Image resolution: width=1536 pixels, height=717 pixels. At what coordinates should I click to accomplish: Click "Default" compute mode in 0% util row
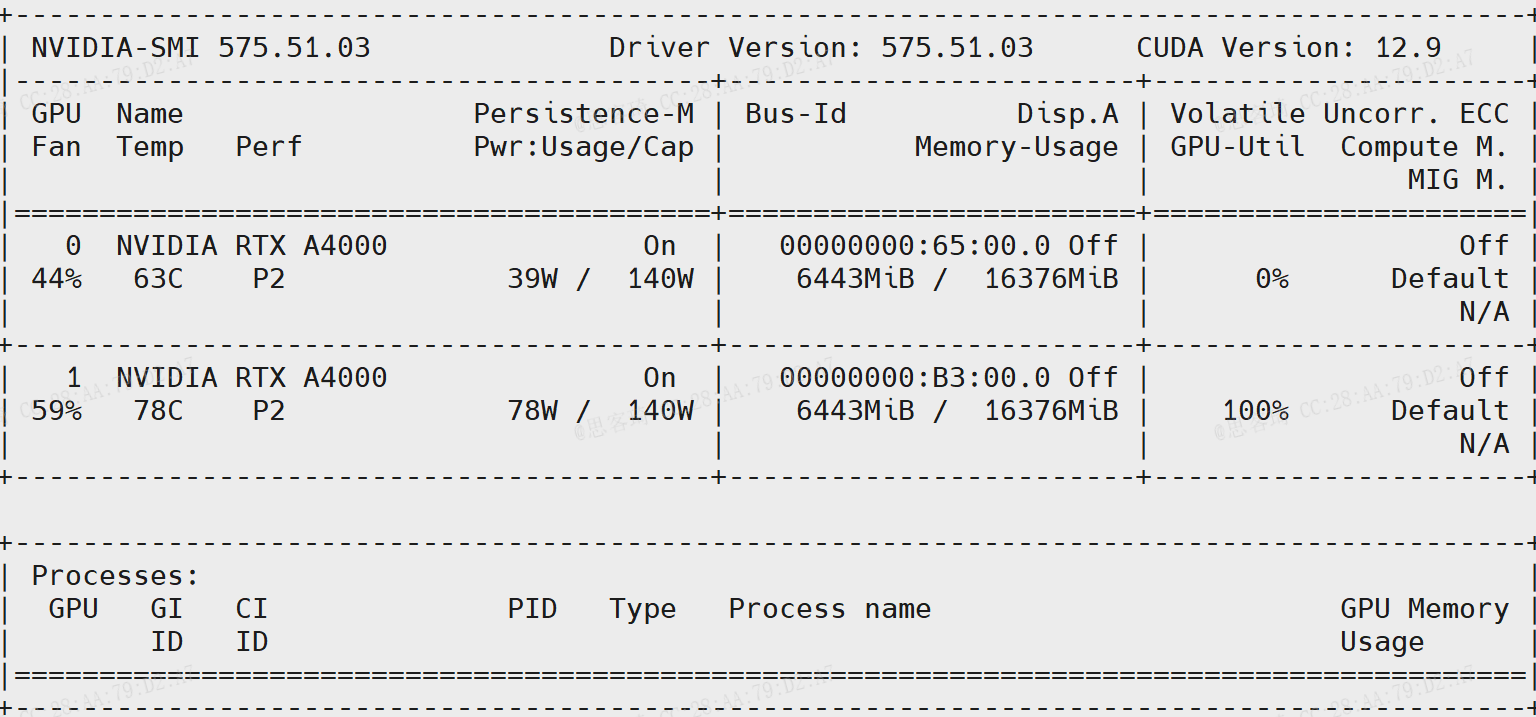pyautogui.click(x=1450, y=279)
